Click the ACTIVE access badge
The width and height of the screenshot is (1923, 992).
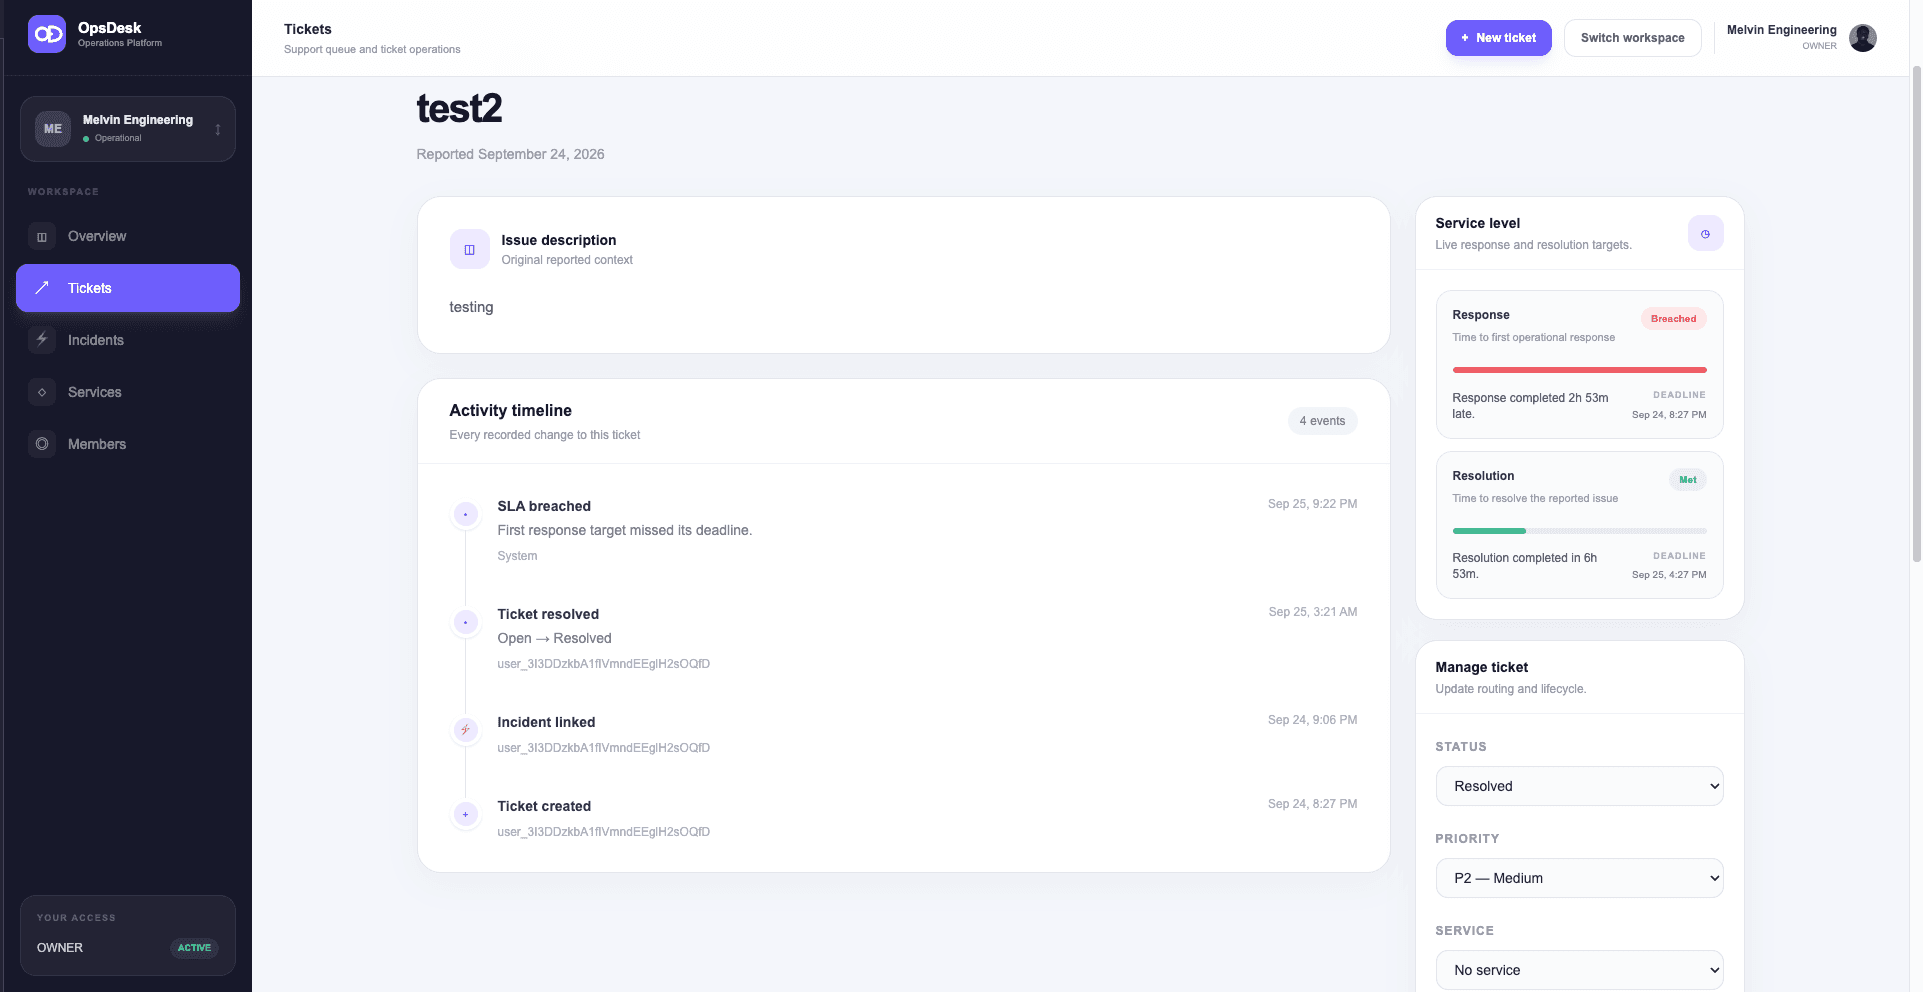194,948
